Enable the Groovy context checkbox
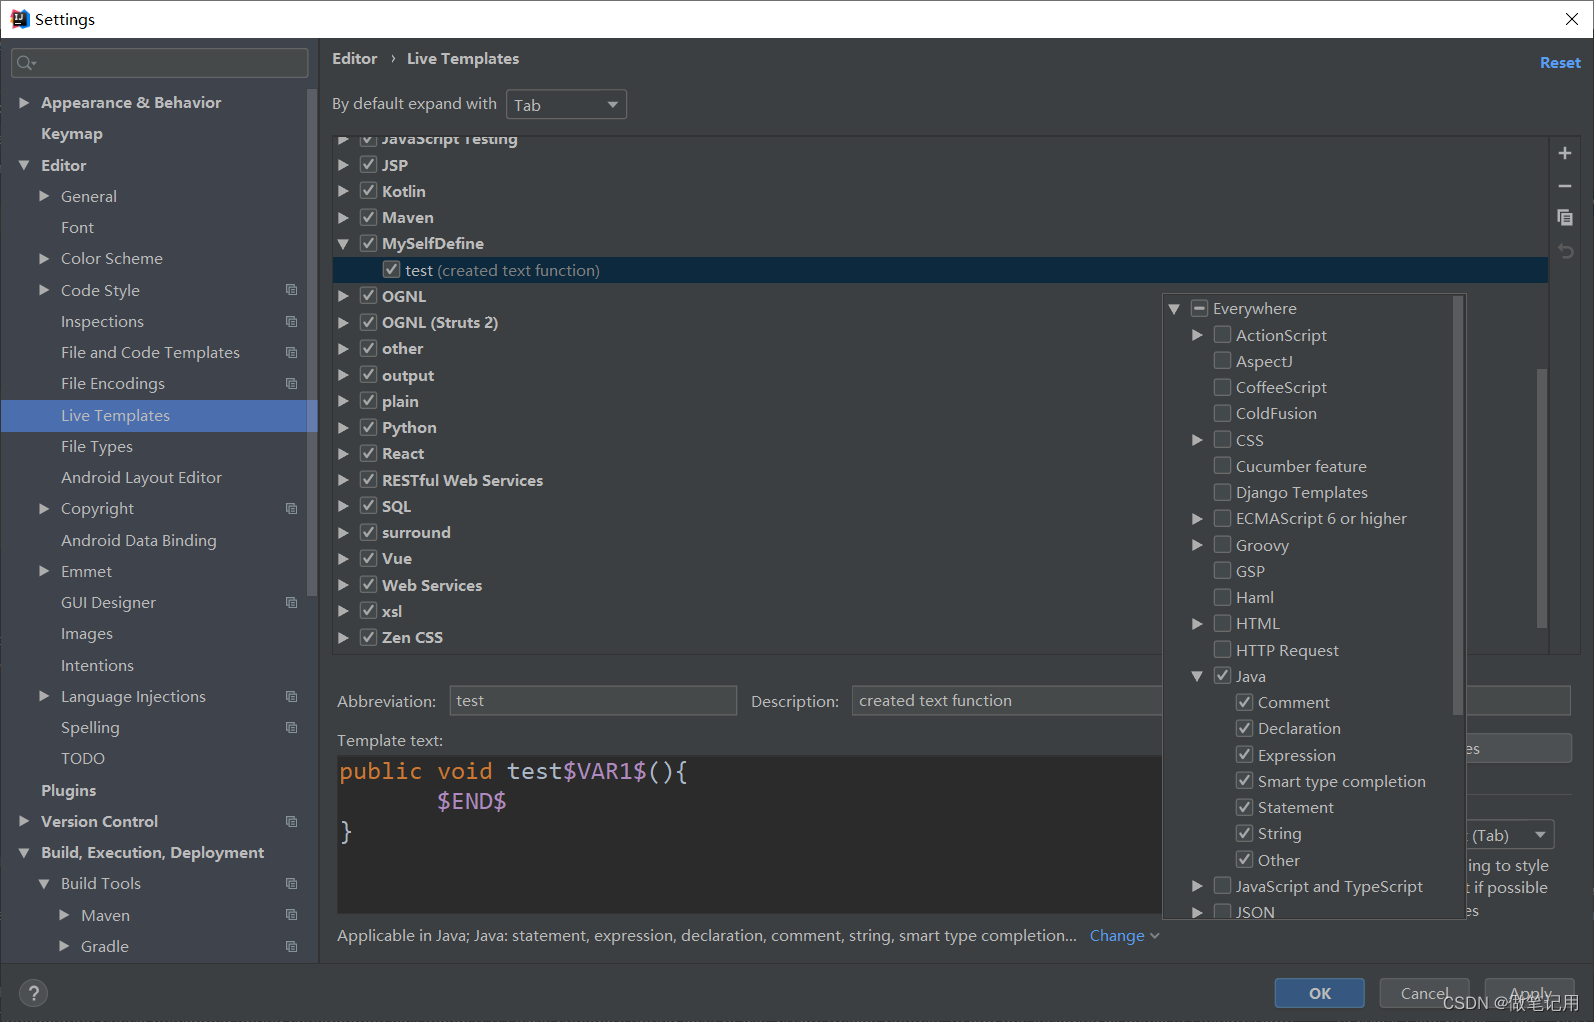Screen dimensions: 1594x1022 (1222, 544)
